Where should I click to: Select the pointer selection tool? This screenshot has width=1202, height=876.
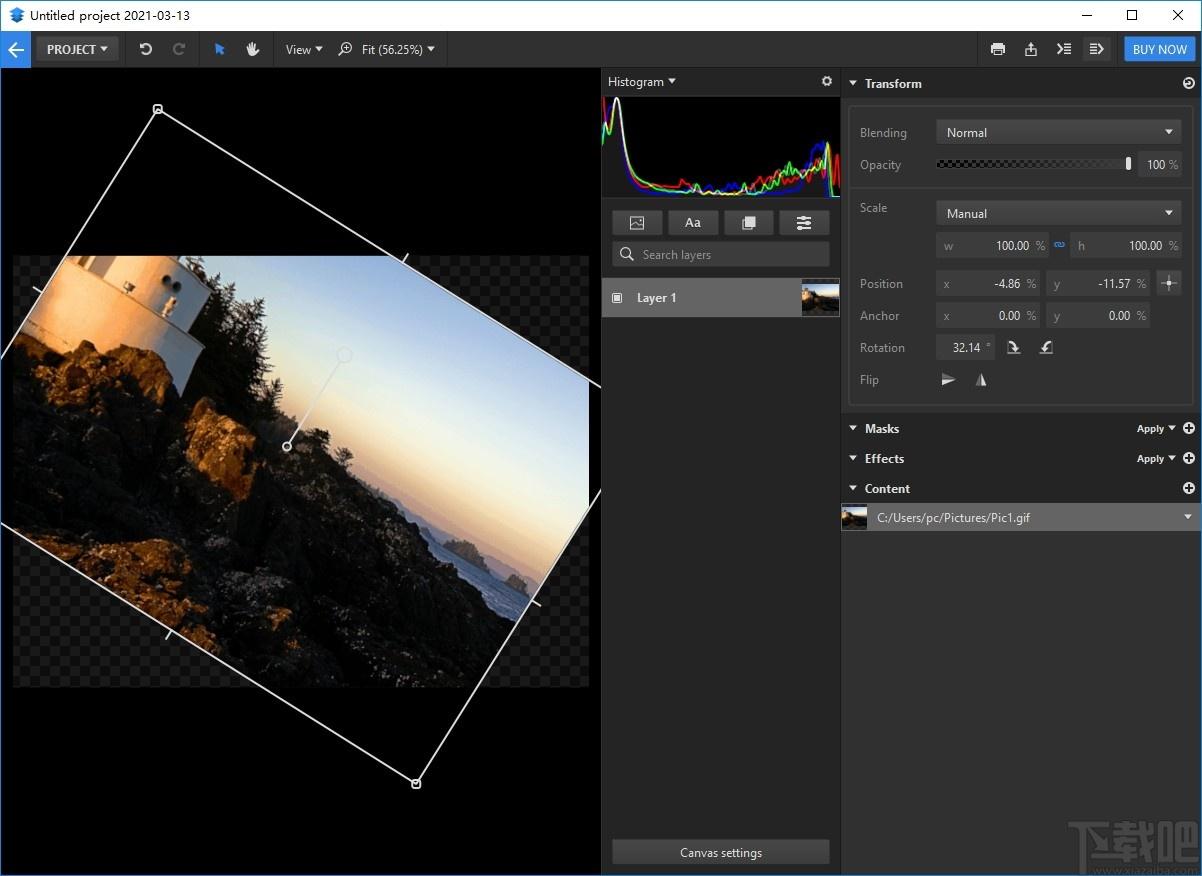[x=220, y=49]
